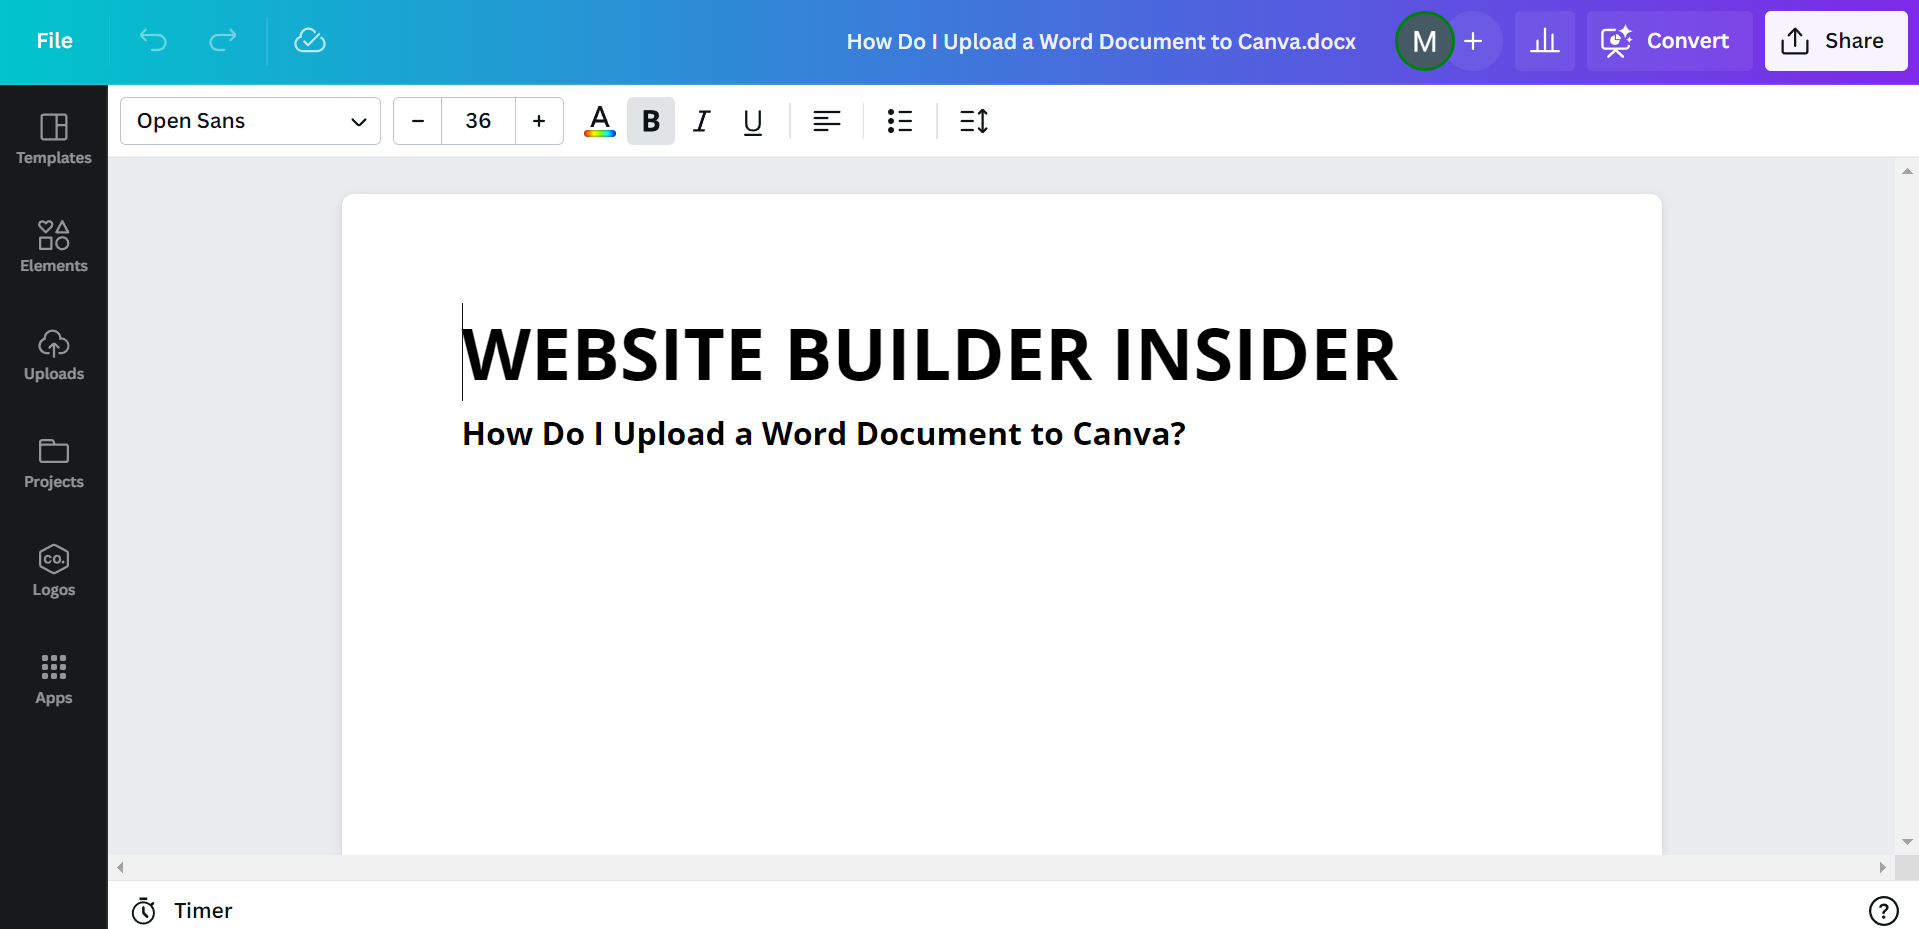Toggle underline formatting
This screenshot has width=1919, height=929.
point(753,121)
